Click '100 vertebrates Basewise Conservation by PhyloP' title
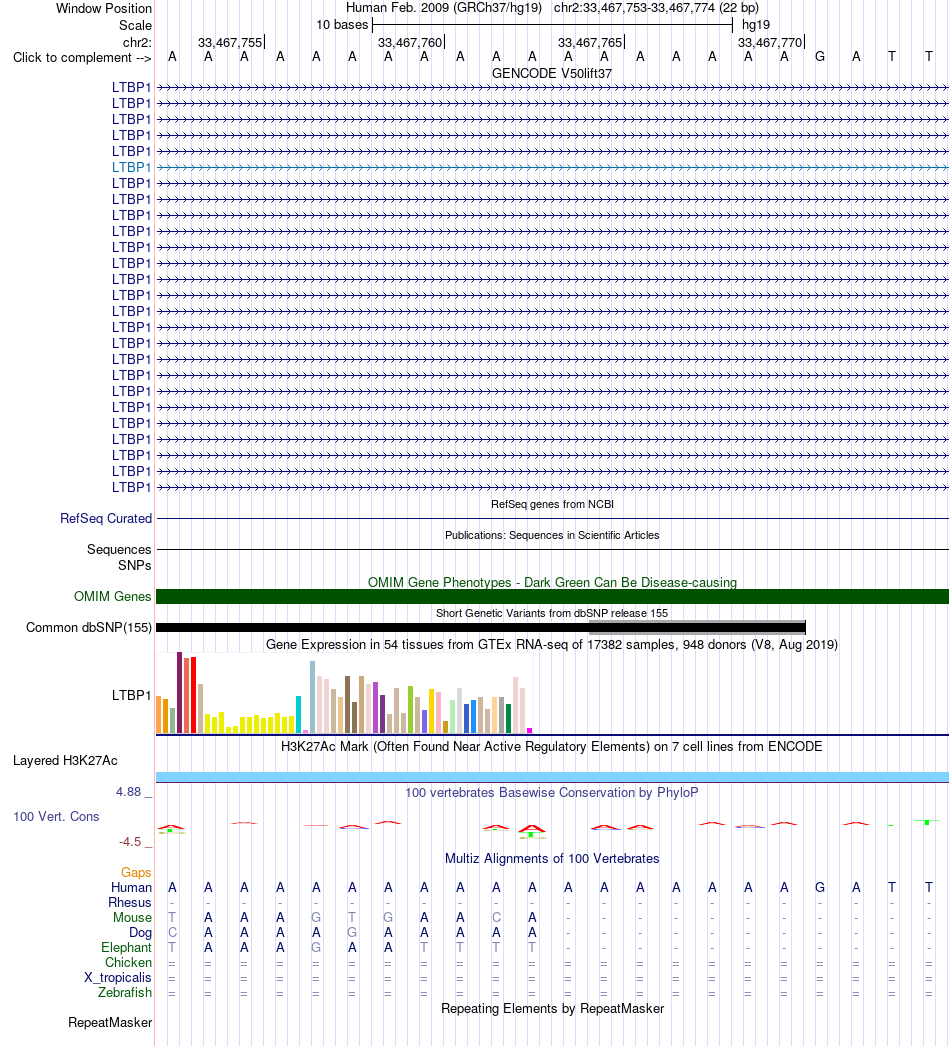This screenshot has width=950, height=1046. 552,793
